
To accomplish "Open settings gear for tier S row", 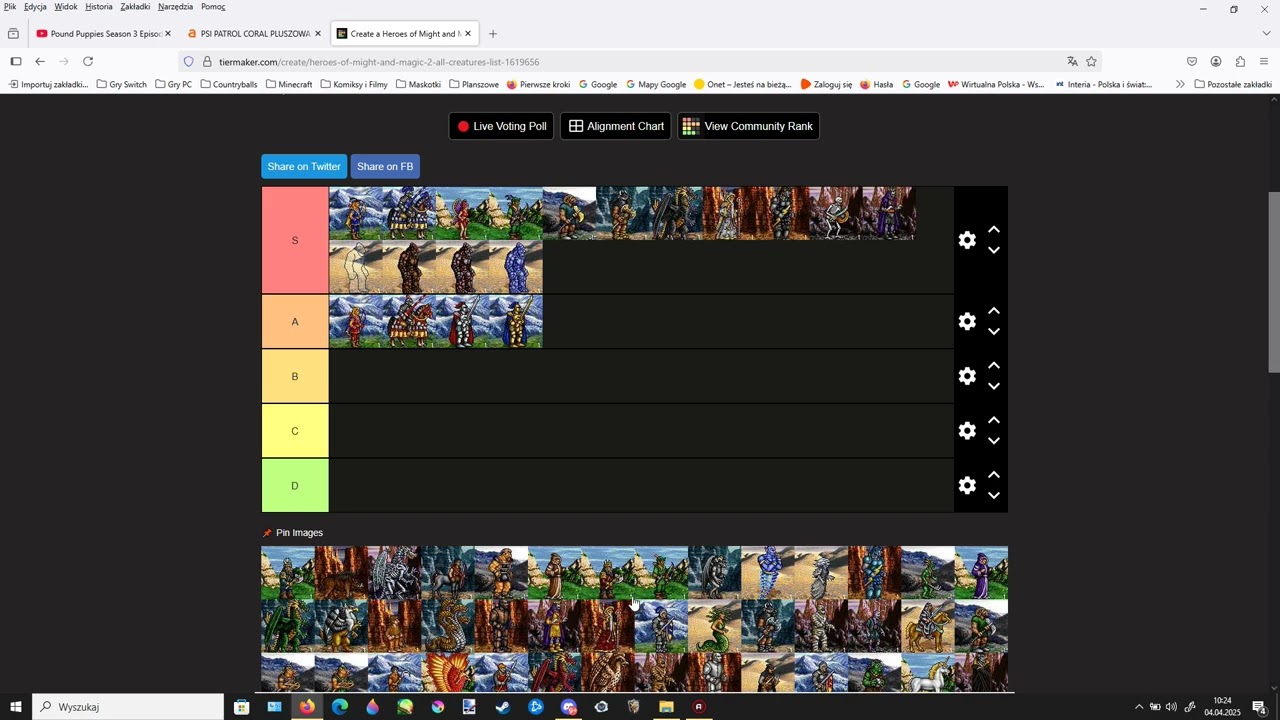I will tap(967, 240).
